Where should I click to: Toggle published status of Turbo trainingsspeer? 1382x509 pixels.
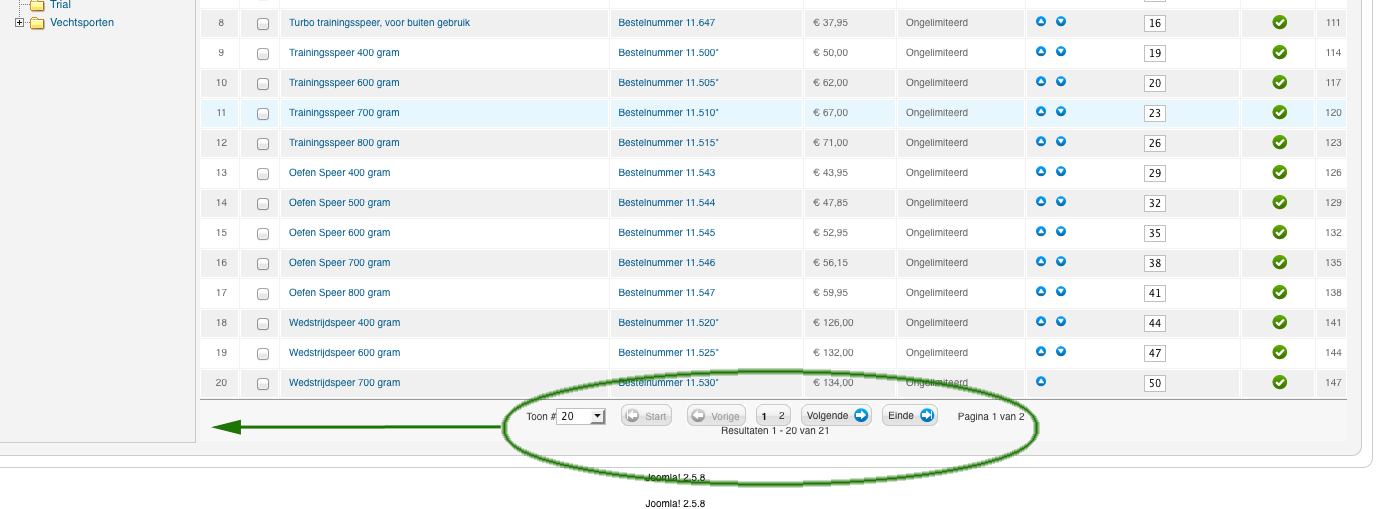[1279, 22]
